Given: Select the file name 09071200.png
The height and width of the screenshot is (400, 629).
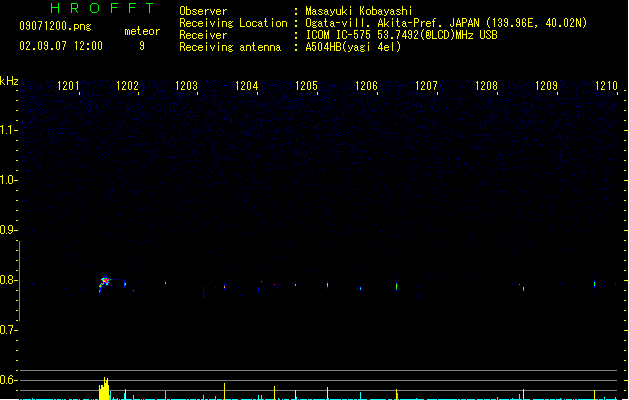Looking at the screenshot, I should [55, 26].
